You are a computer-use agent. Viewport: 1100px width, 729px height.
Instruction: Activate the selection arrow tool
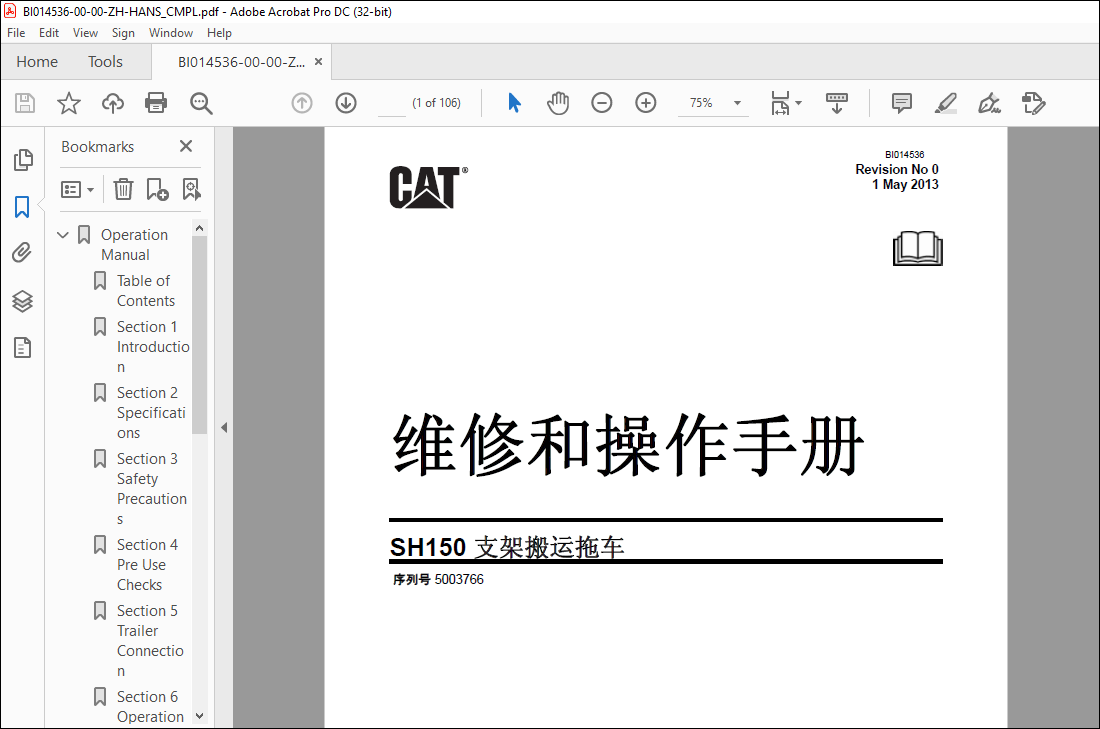(514, 103)
